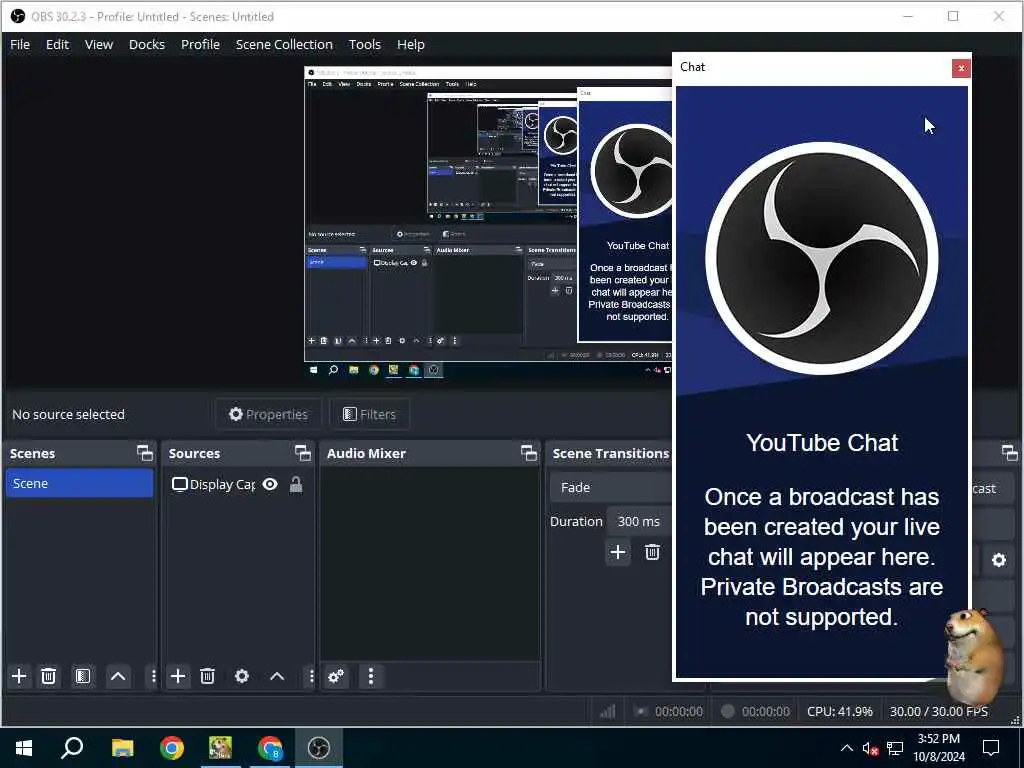
Task: Open scene filters icon in Scenes dock
Action: [83, 676]
